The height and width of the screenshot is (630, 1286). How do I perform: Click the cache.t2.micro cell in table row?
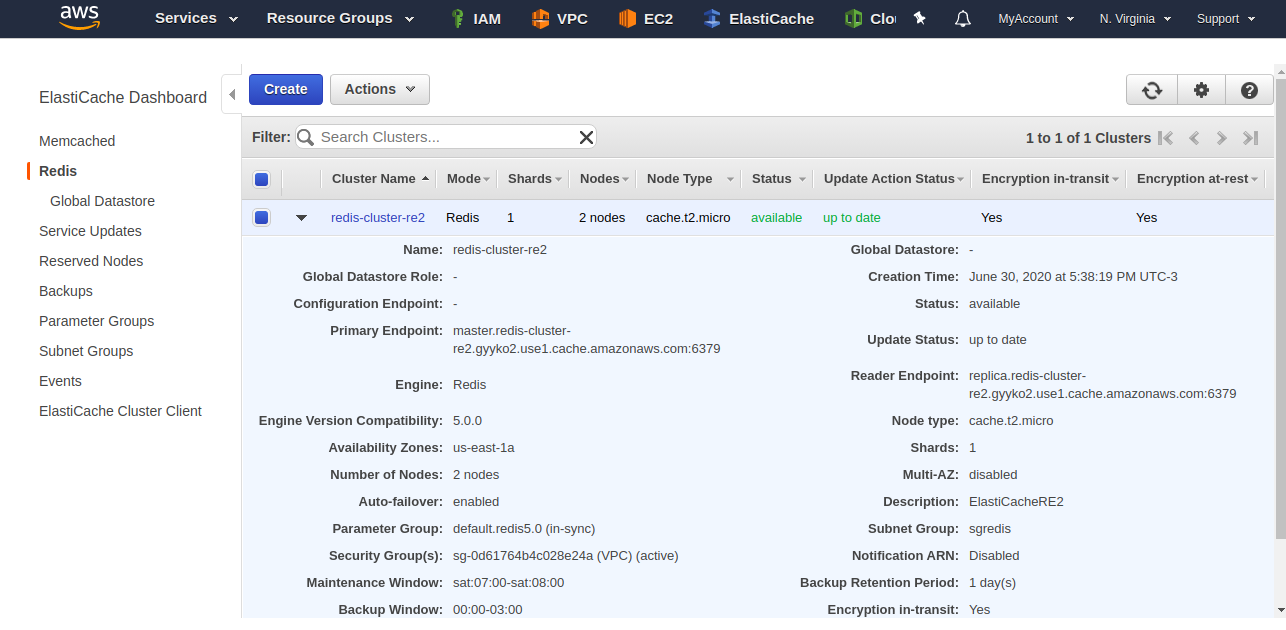(x=688, y=217)
